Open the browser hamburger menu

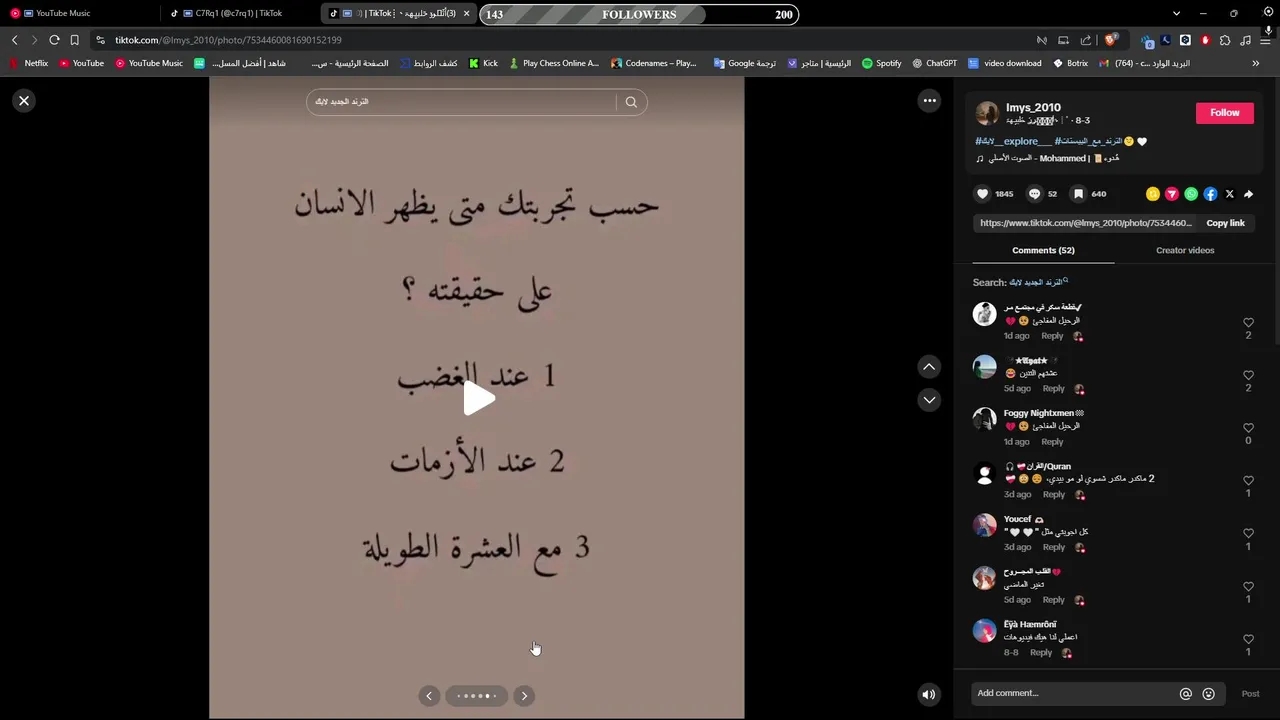pyautogui.click(x=1266, y=40)
